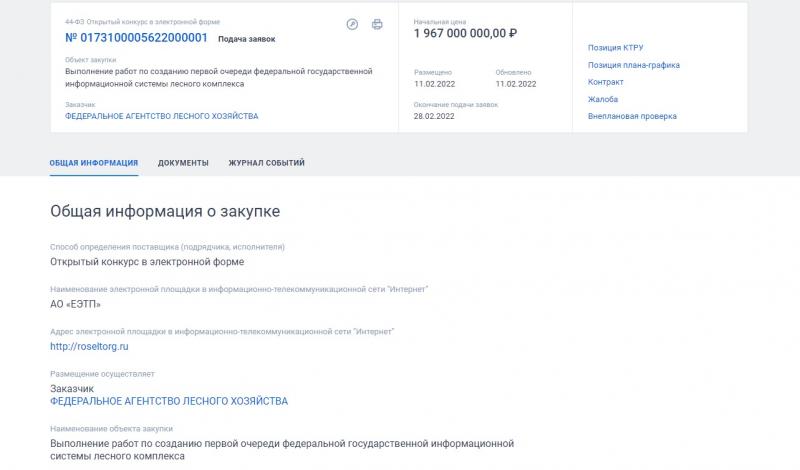Switch to the Документы tab
The width and height of the screenshot is (800, 470).
[183, 163]
